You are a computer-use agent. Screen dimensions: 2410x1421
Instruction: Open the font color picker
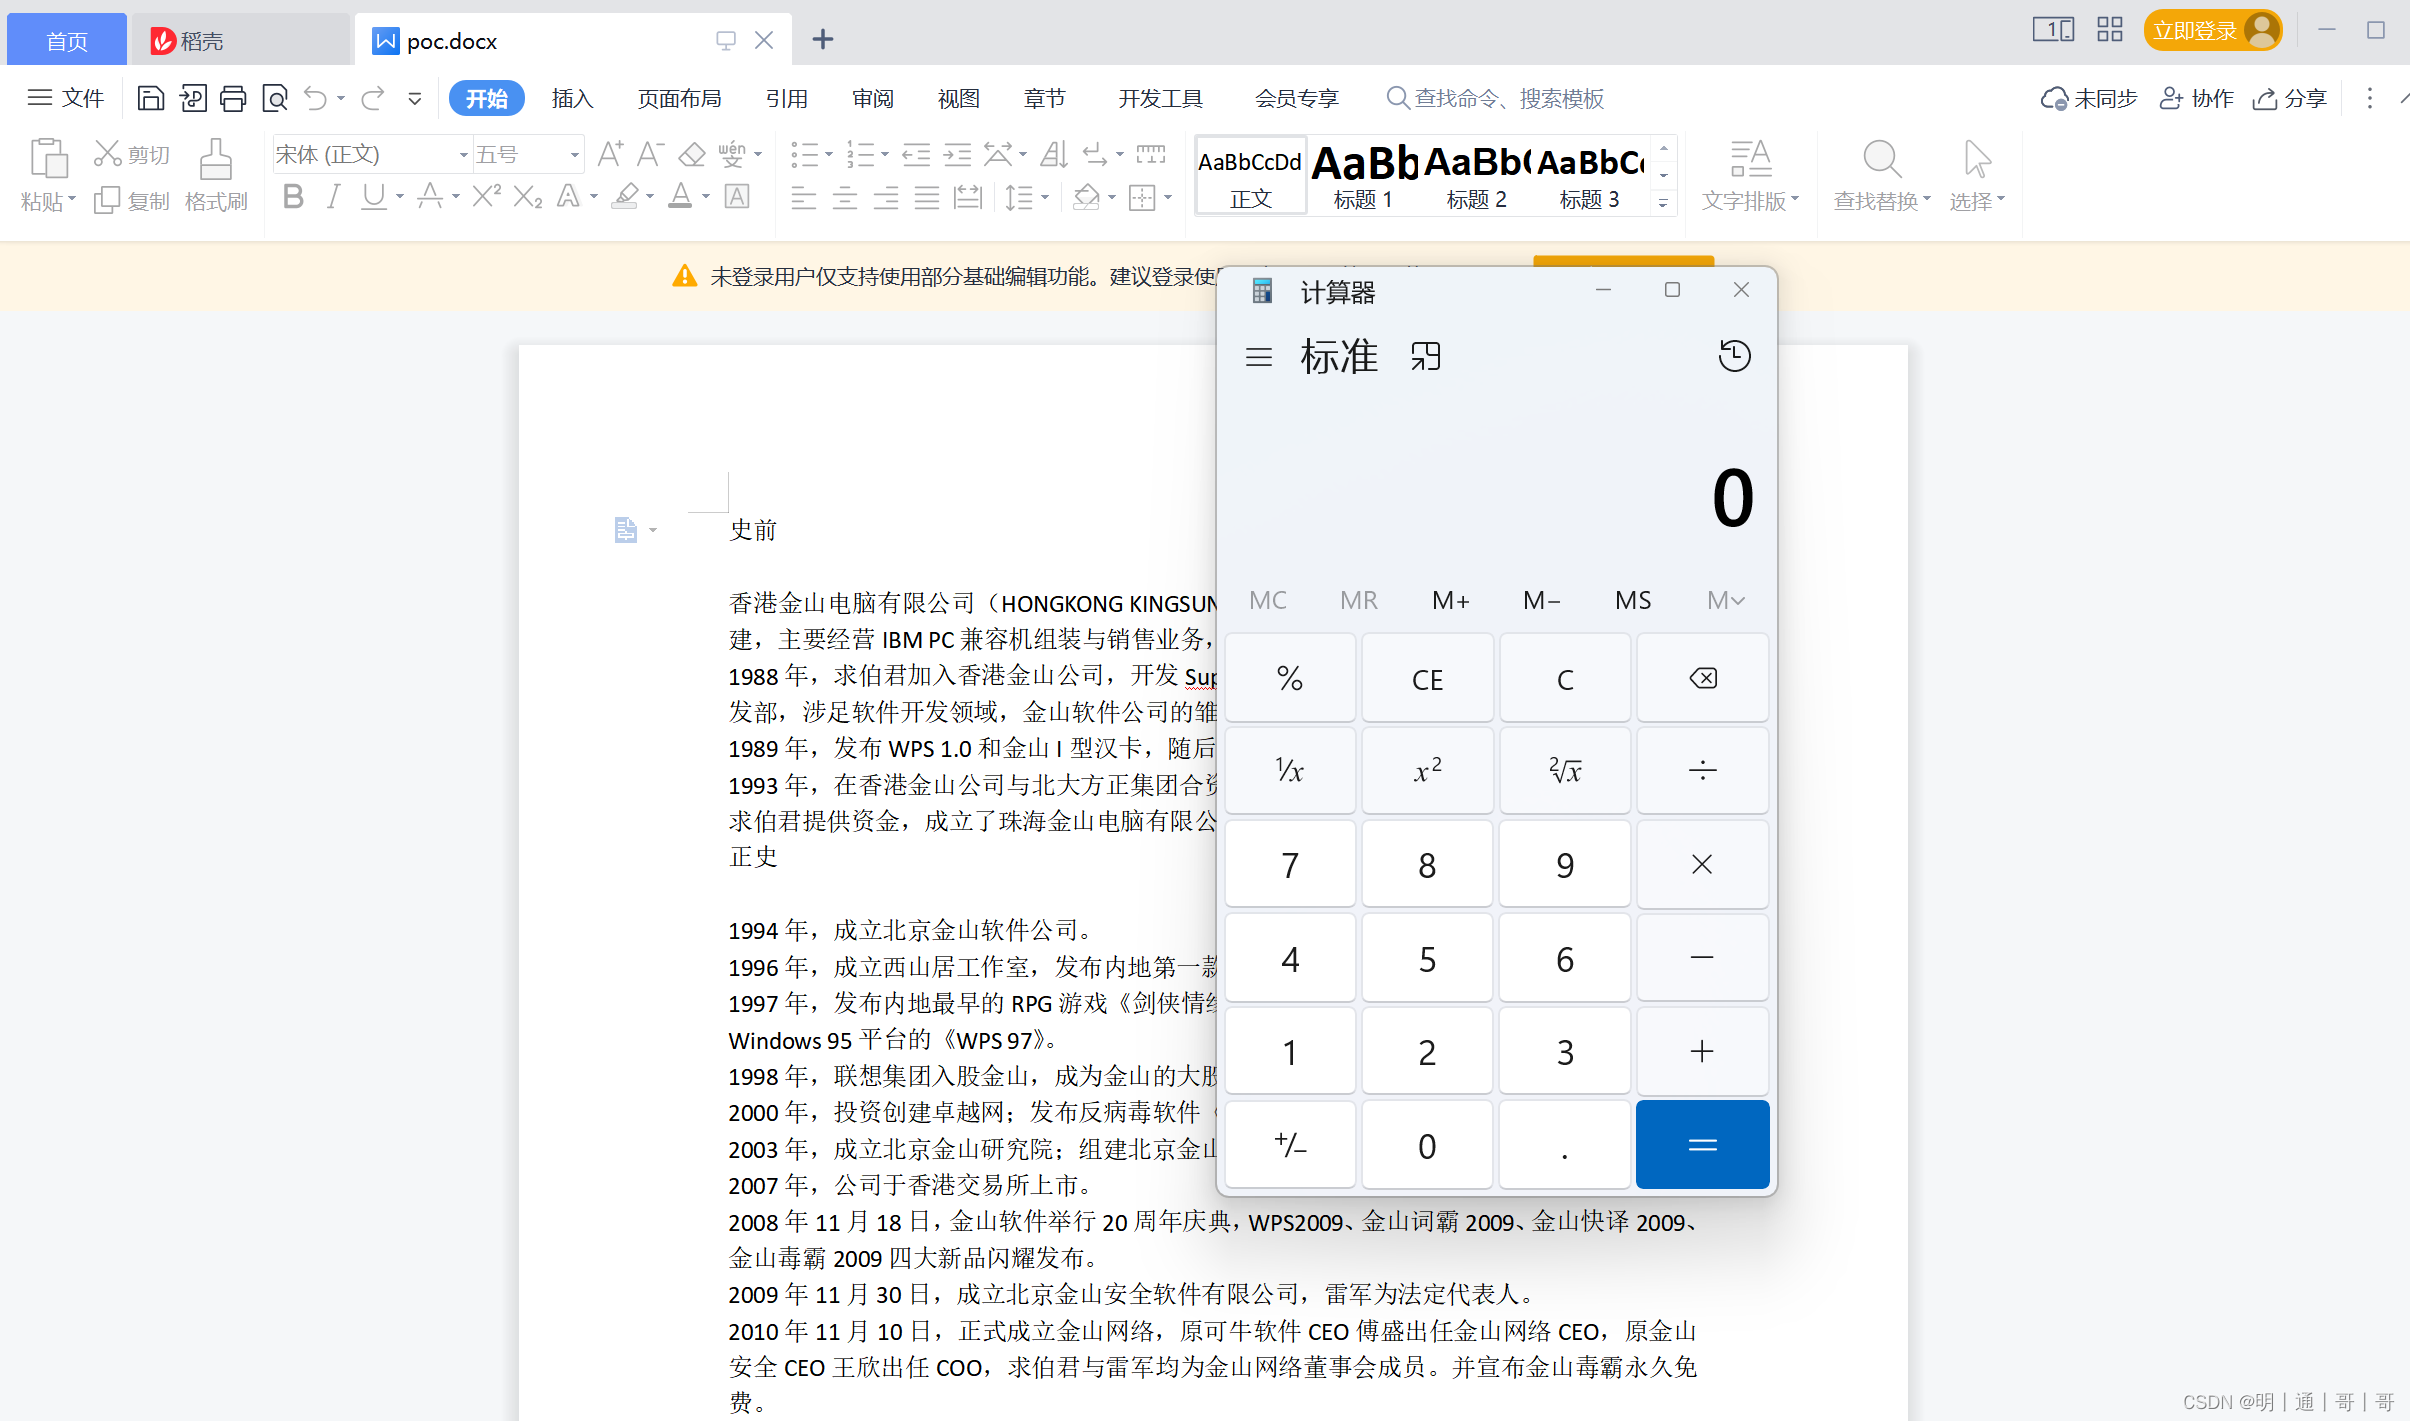[x=706, y=197]
